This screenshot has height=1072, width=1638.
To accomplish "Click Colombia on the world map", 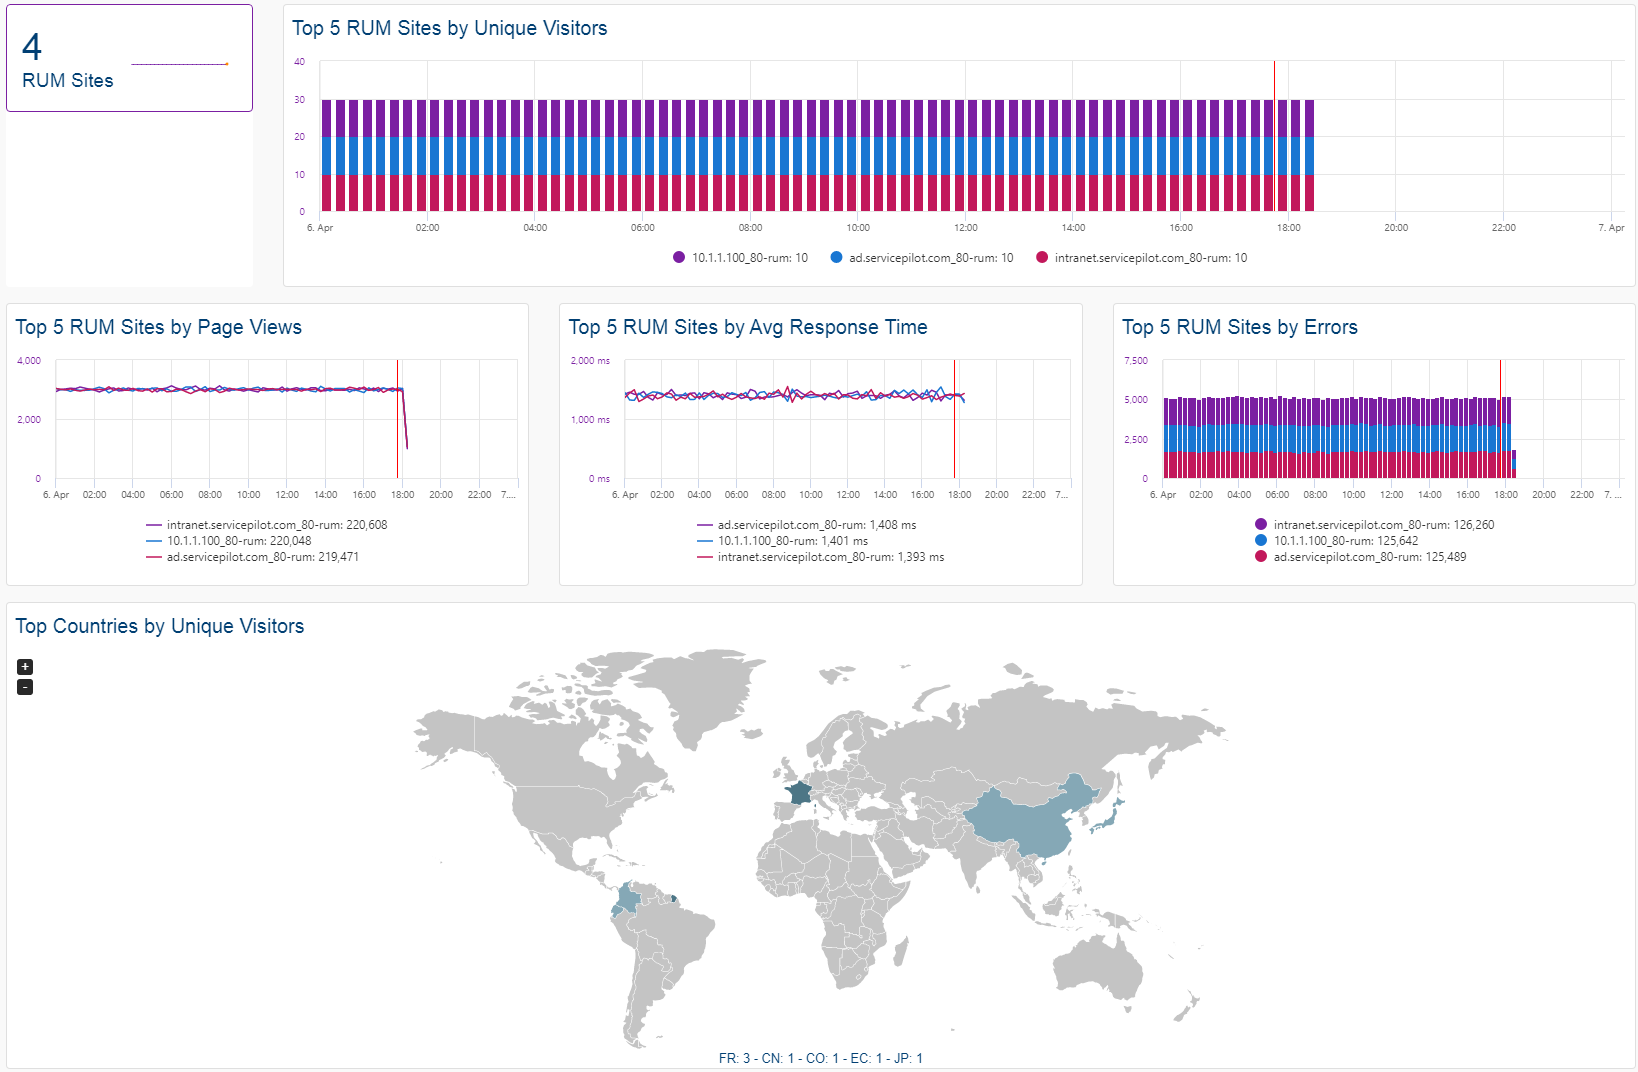I will (627, 898).
